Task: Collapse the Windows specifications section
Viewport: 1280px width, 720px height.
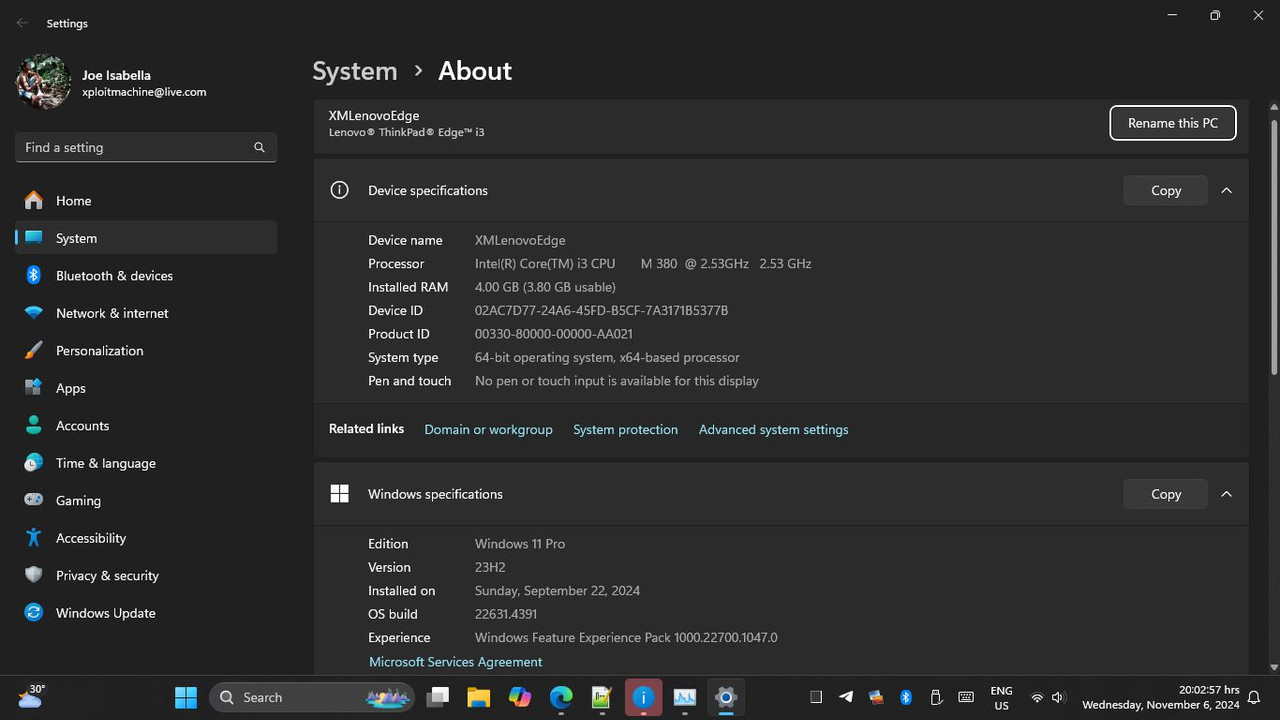Action: click(1226, 494)
